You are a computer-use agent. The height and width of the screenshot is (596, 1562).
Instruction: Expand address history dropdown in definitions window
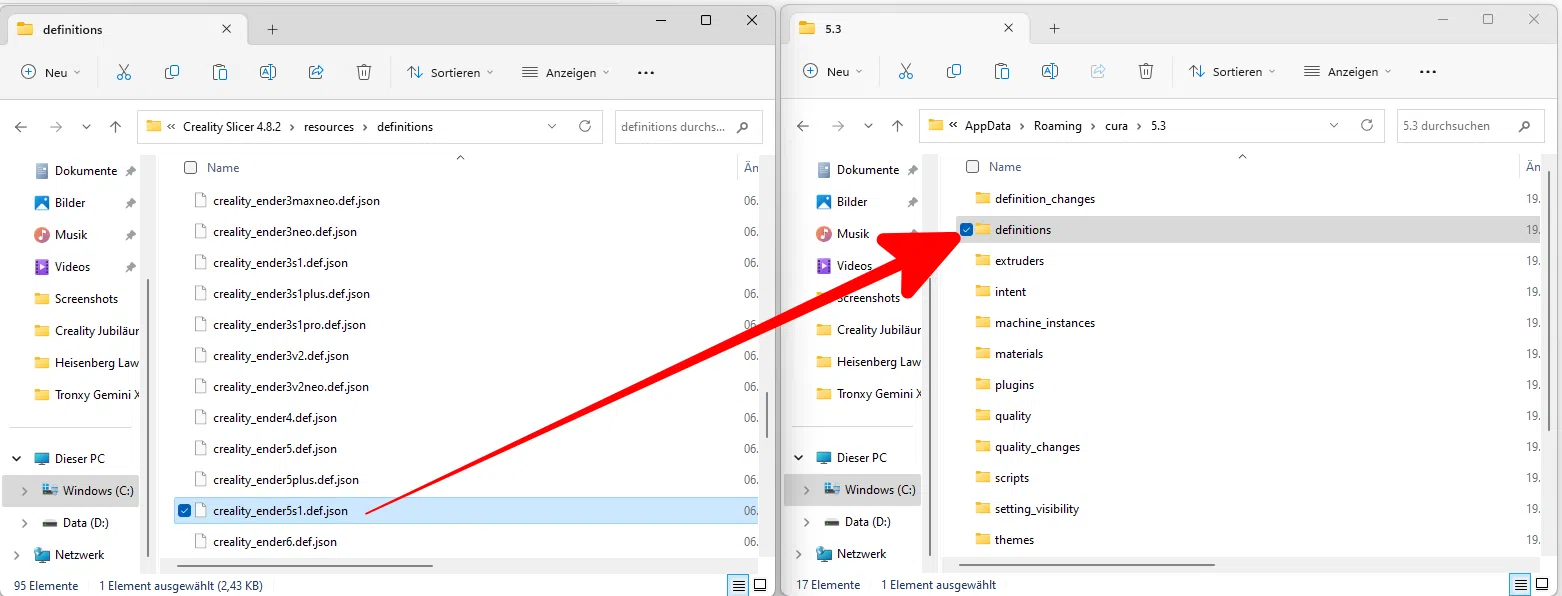click(552, 127)
